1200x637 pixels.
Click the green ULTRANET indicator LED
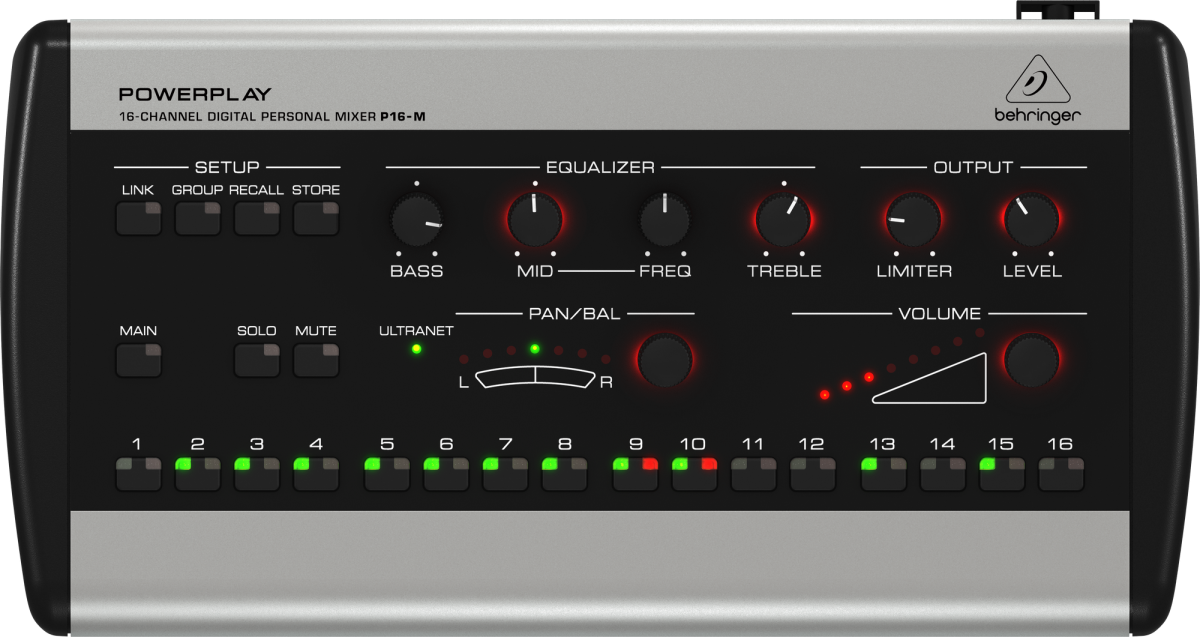pos(416,349)
